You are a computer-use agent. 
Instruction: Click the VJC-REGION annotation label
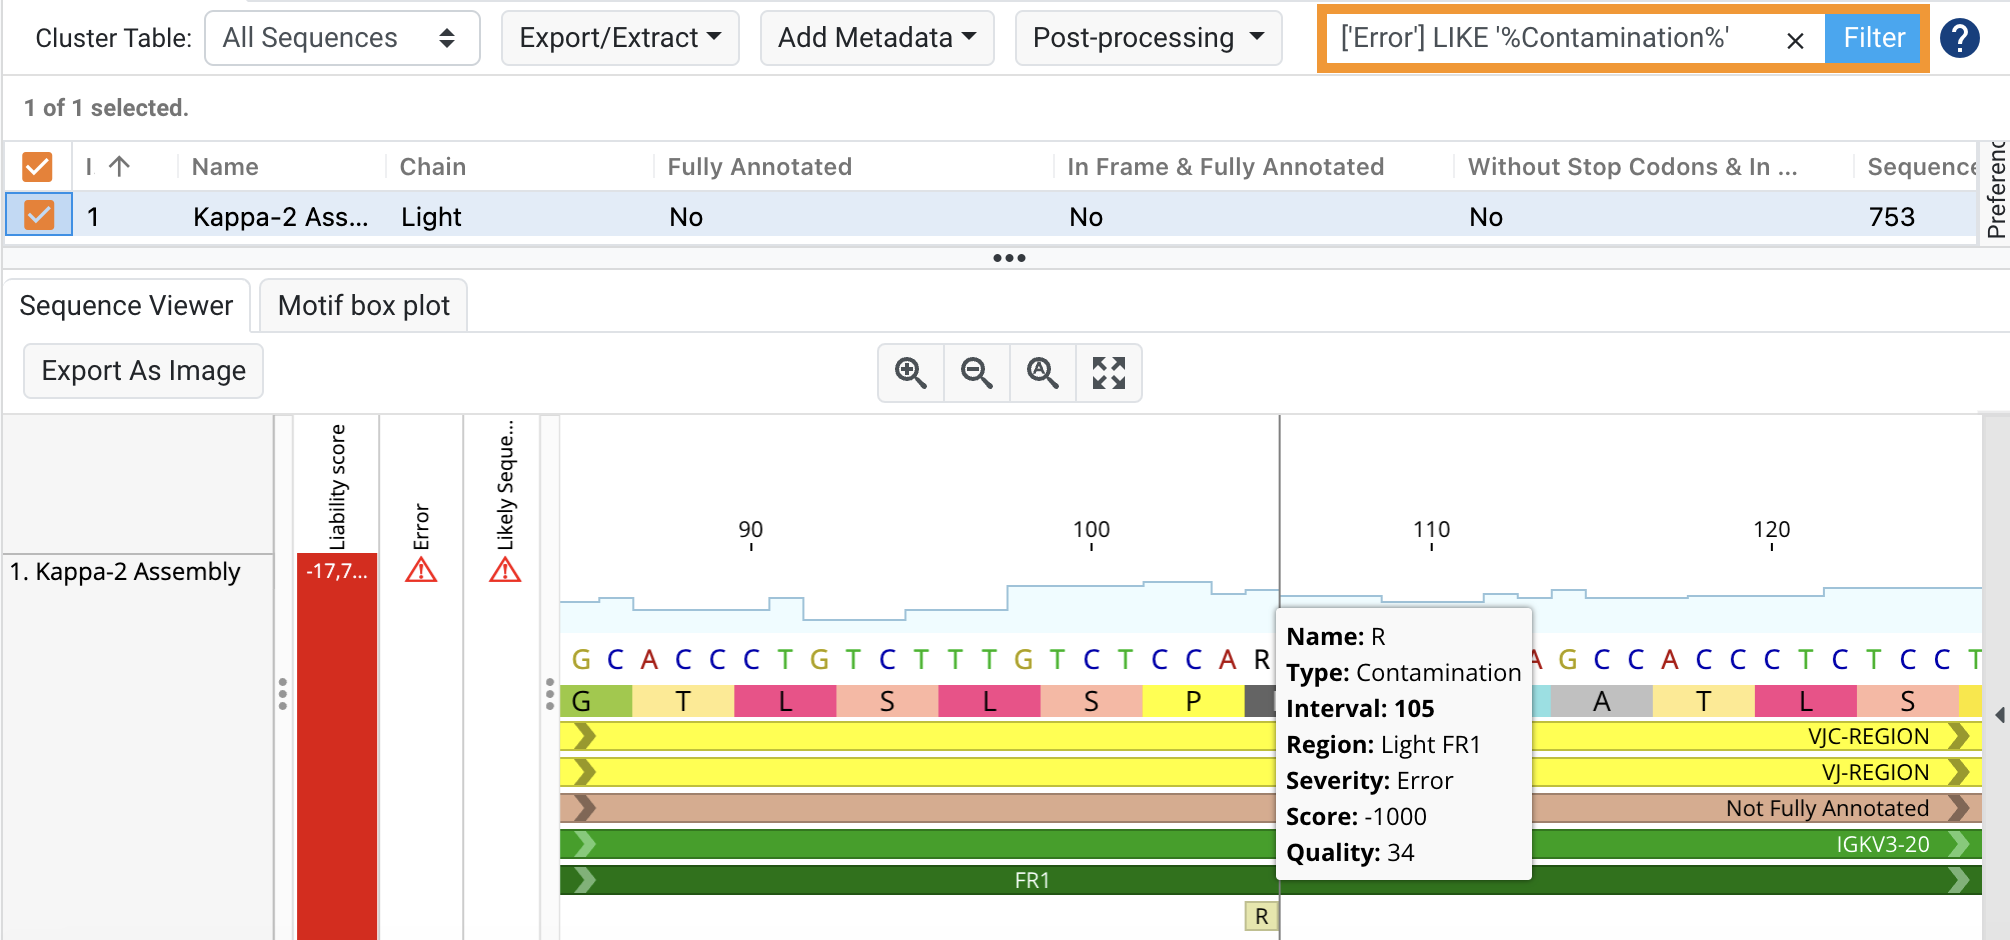[x=1868, y=737]
